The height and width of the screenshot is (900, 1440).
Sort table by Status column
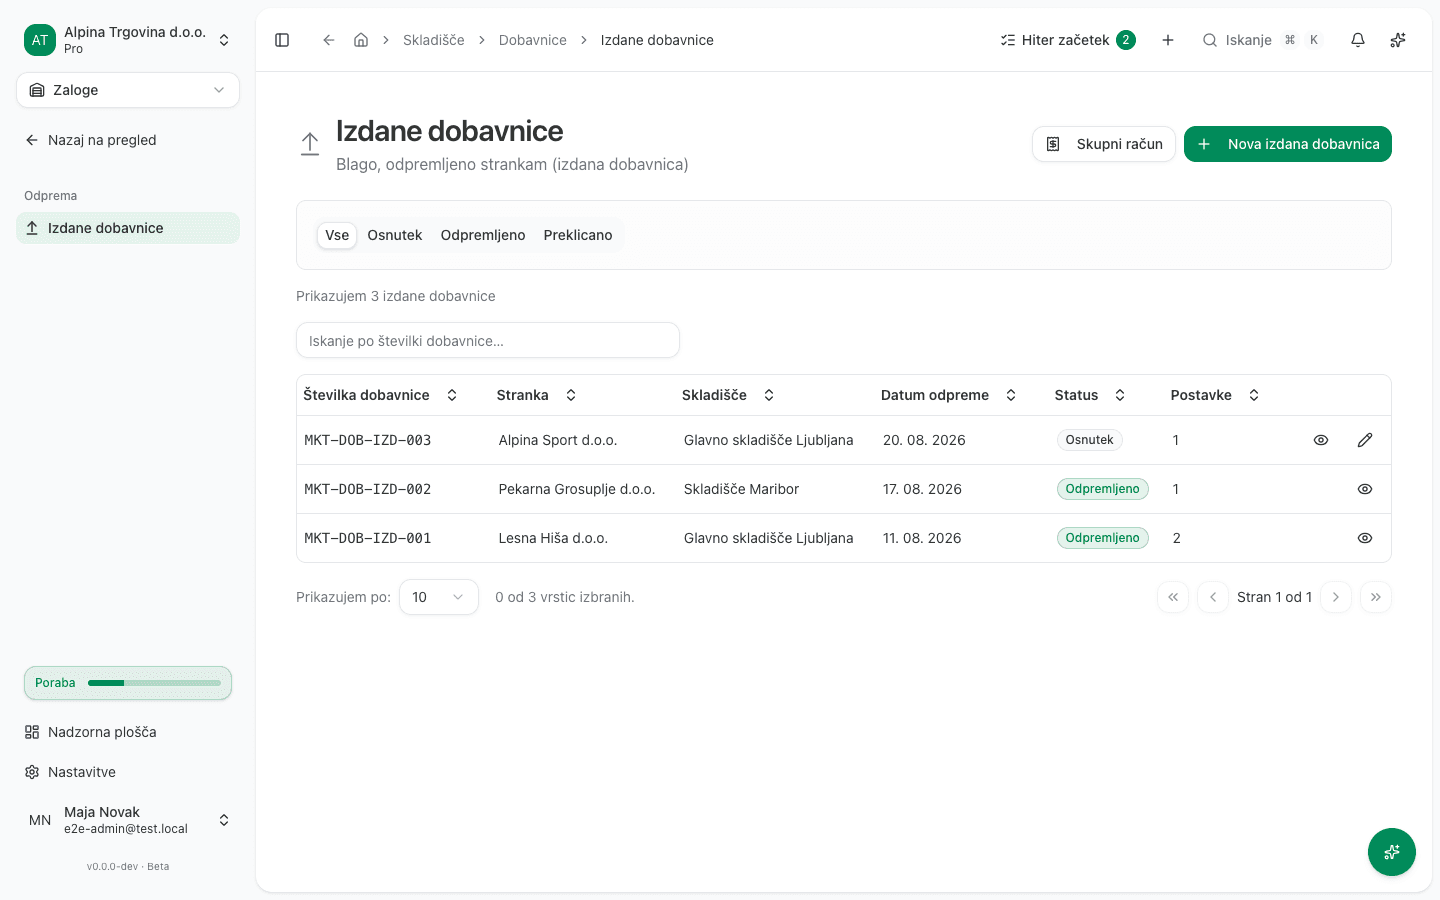pos(1090,395)
